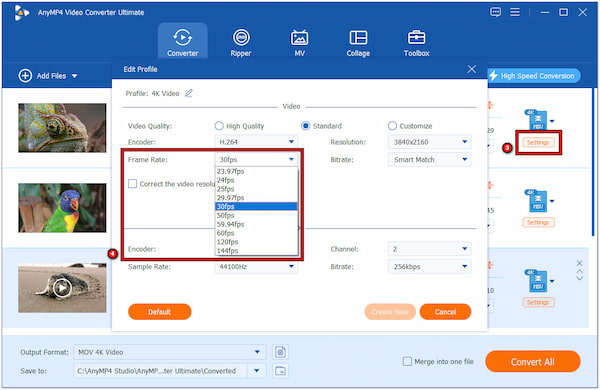Choose 120fps from frame rate list

click(x=256, y=242)
